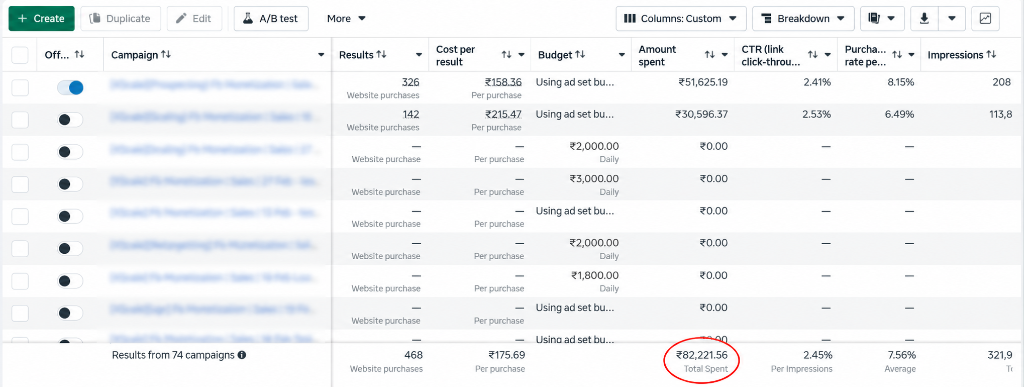Click the ₹82,221.56 total spent value

pyautogui.click(x=701, y=356)
